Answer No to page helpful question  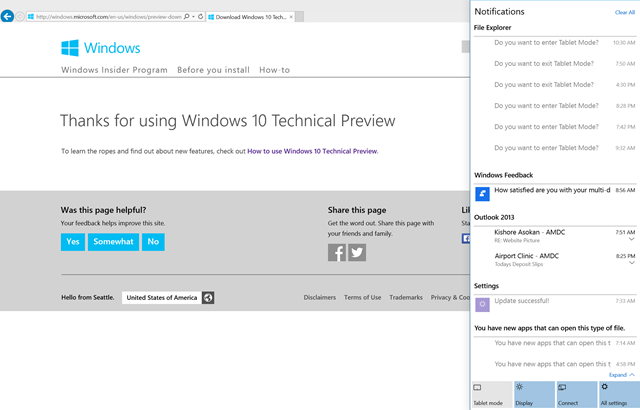pos(153,242)
